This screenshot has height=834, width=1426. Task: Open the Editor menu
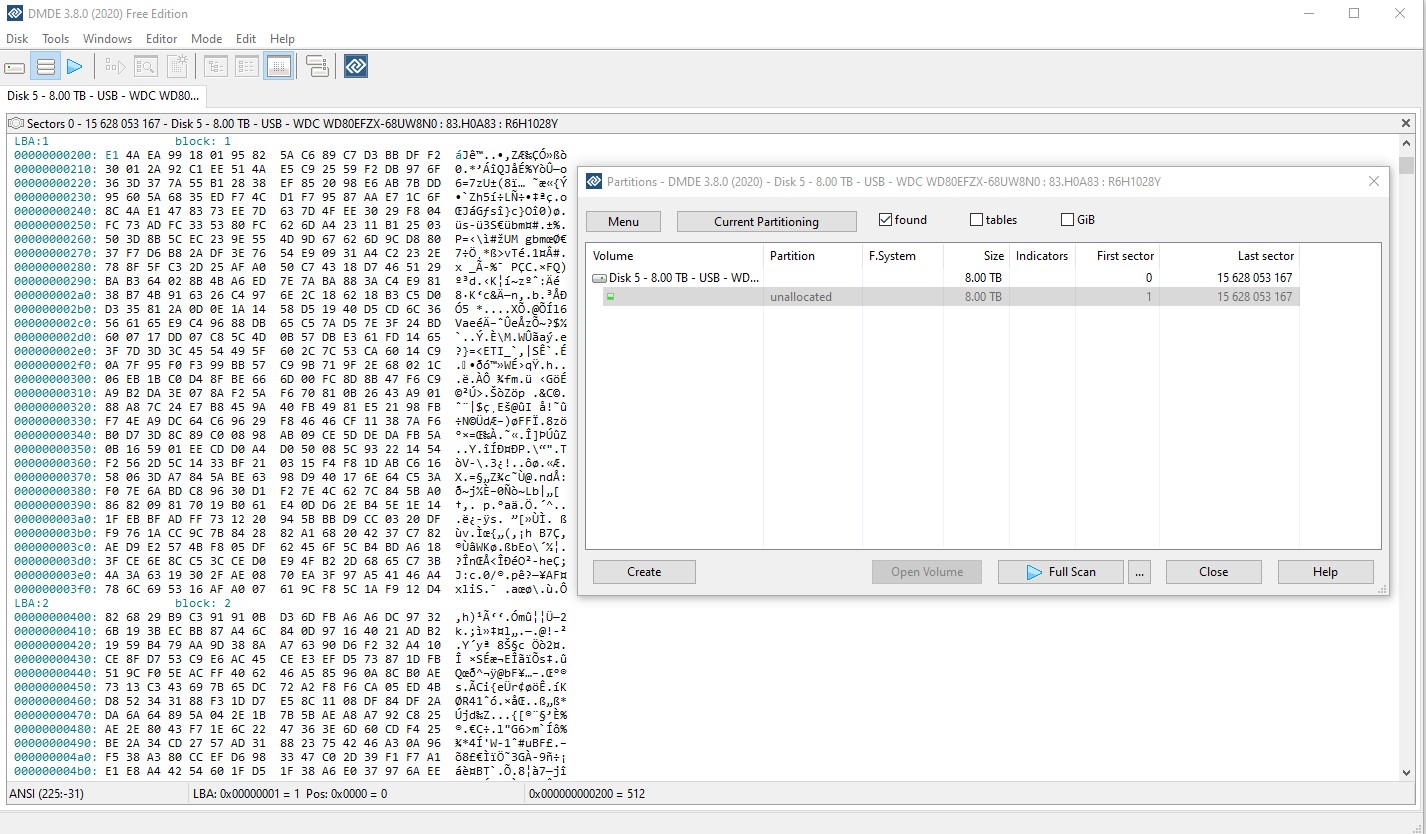(161, 39)
